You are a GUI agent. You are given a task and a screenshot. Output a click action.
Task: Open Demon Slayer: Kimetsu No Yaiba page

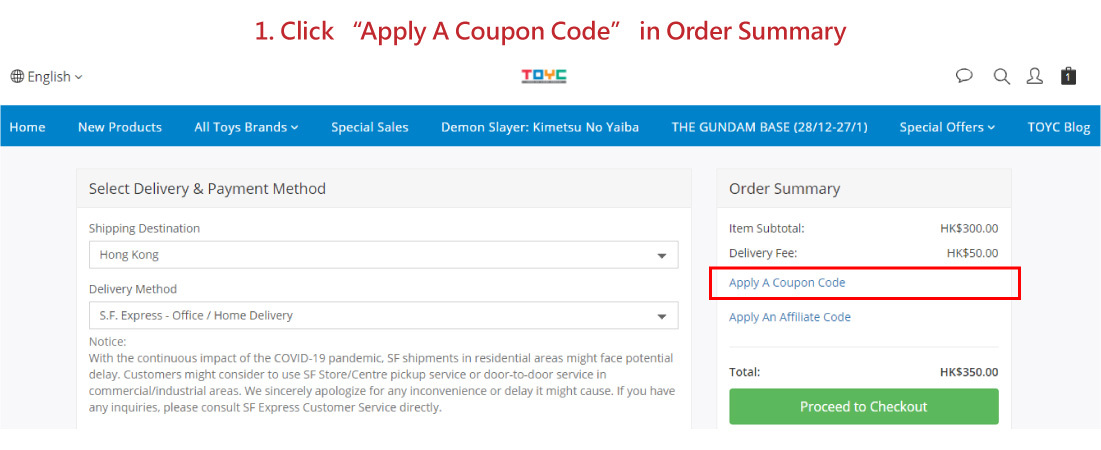[x=540, y=127]
